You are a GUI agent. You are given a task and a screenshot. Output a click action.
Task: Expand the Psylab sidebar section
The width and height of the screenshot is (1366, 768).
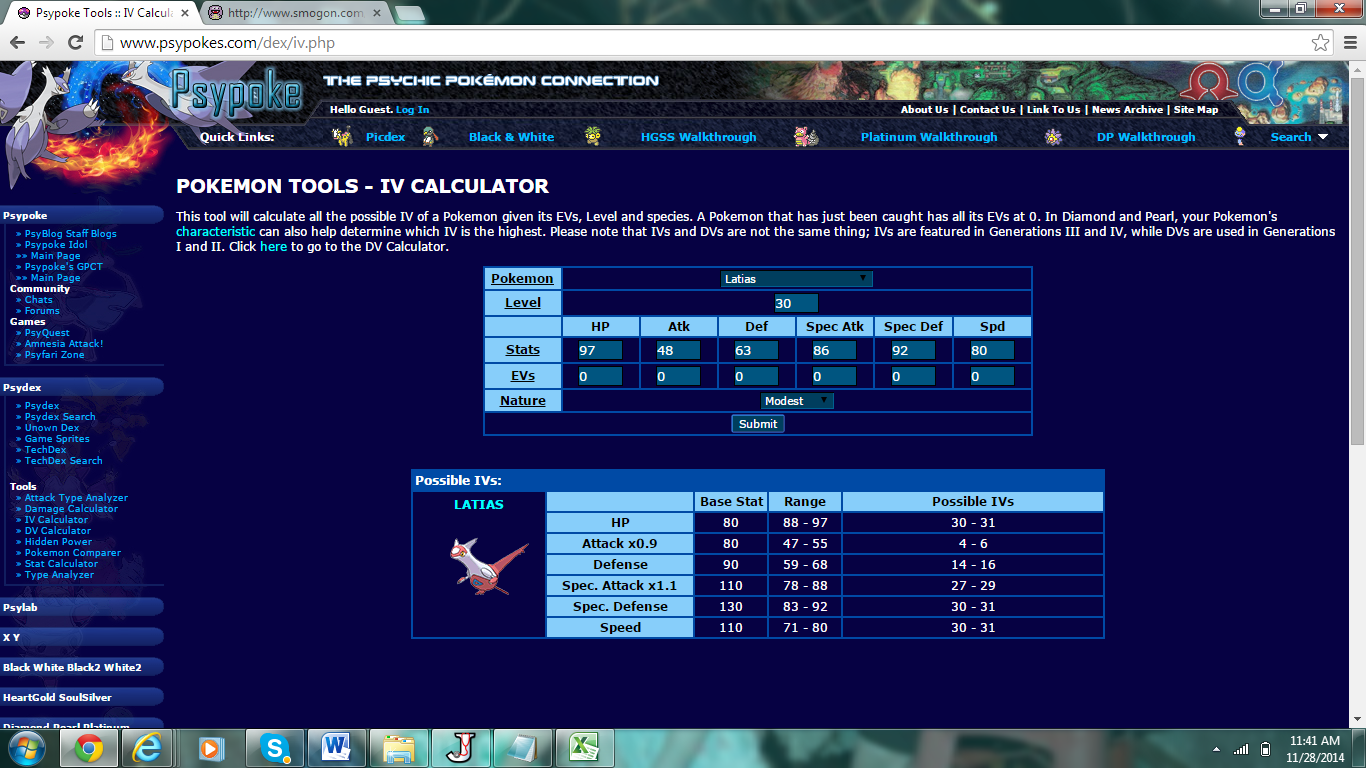82,607
